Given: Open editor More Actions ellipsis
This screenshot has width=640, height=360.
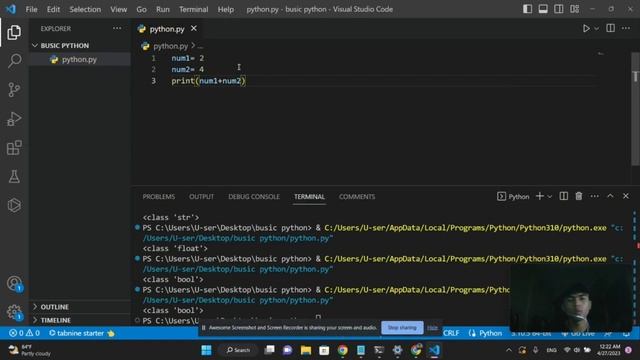Looking at the screenshot, I should click(x=626, y=28).
